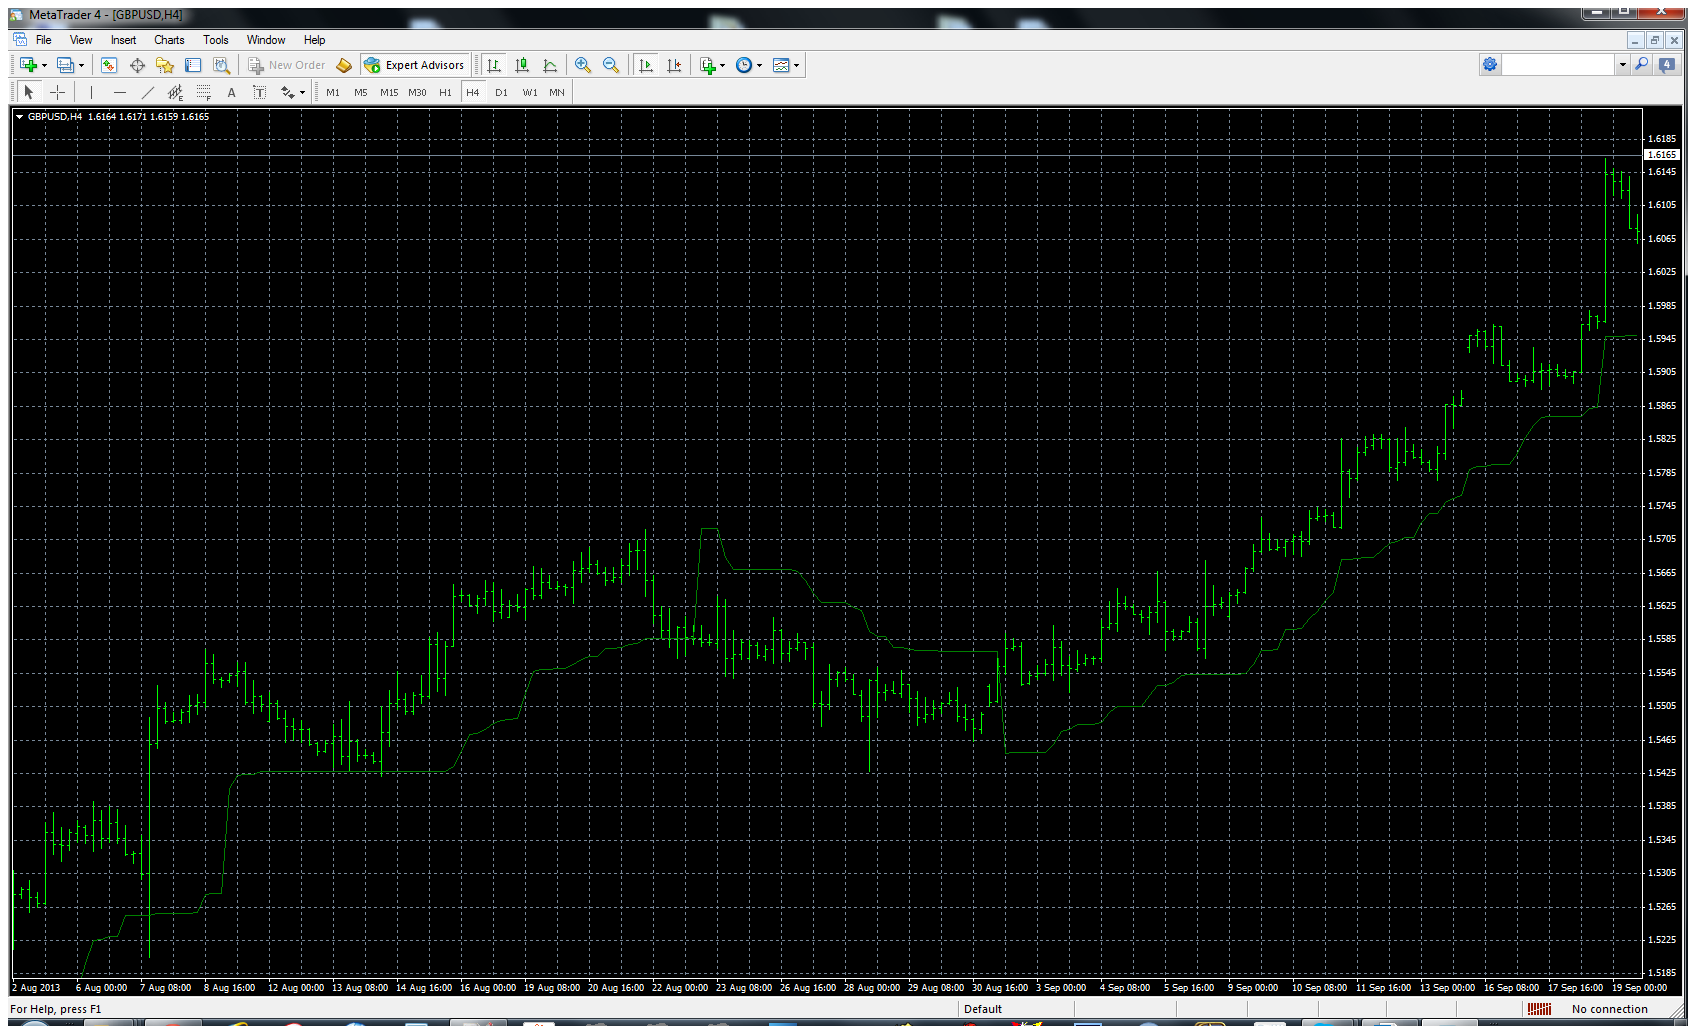Expand the New Chart dropdown arrow
The image size is (1692, 1026).
(44, 65)
